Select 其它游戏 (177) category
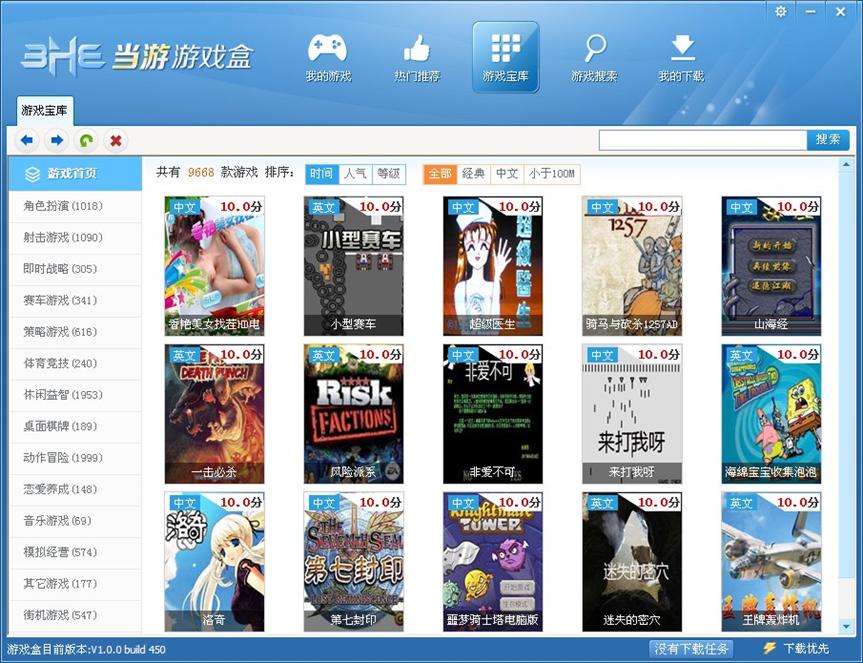 tap(75, 584)
